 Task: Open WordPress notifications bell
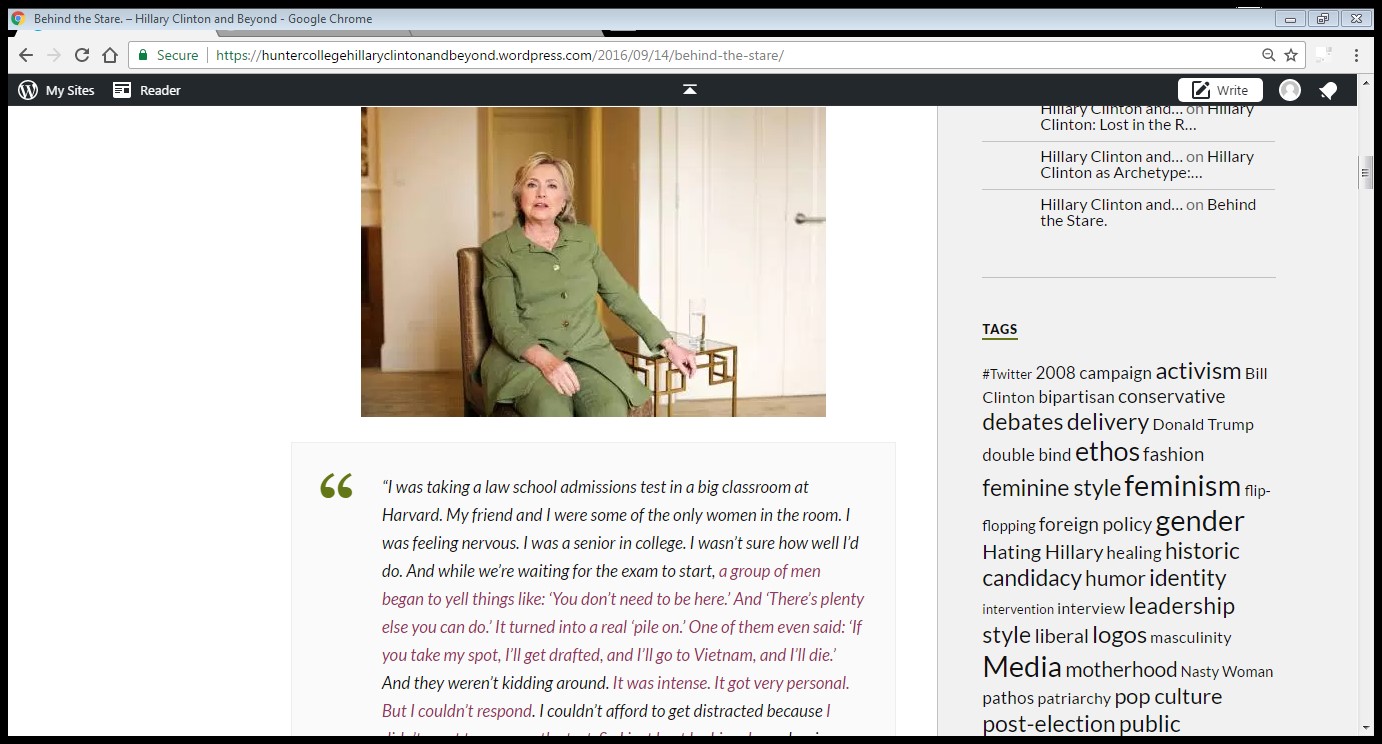pyautogui.click(x=1328, y=90)
